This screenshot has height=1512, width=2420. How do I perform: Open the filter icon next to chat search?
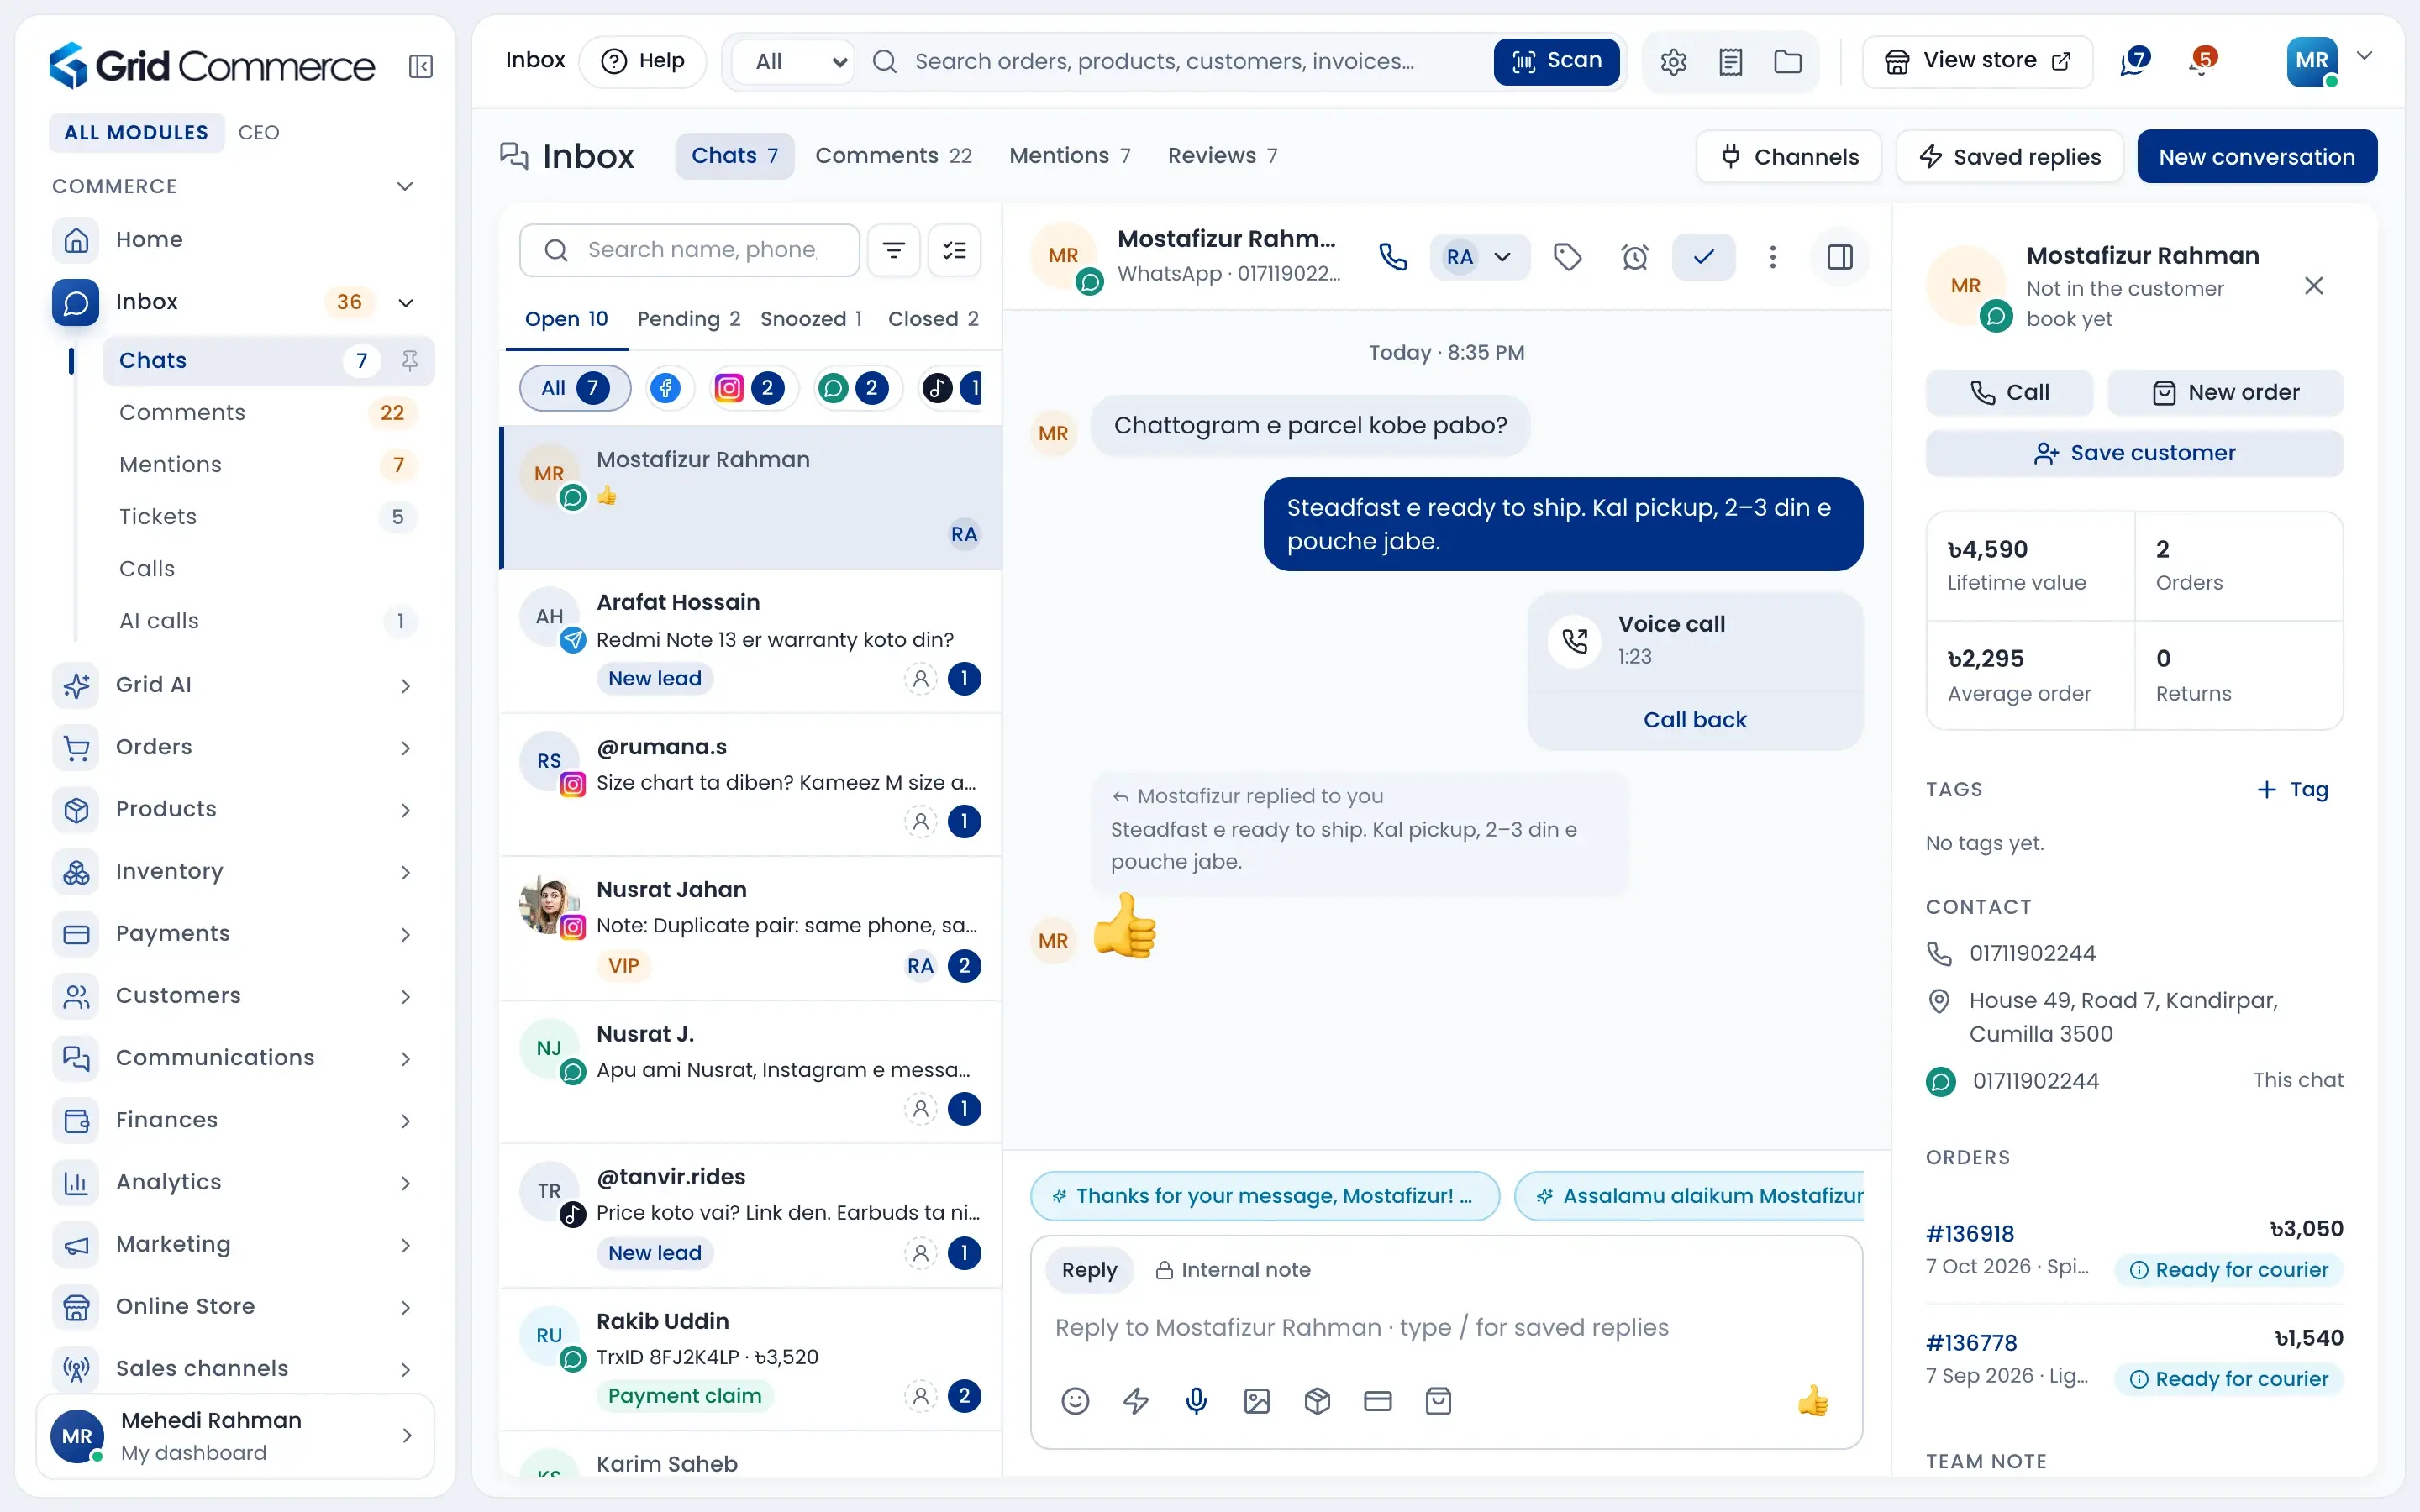click(893, 250)
